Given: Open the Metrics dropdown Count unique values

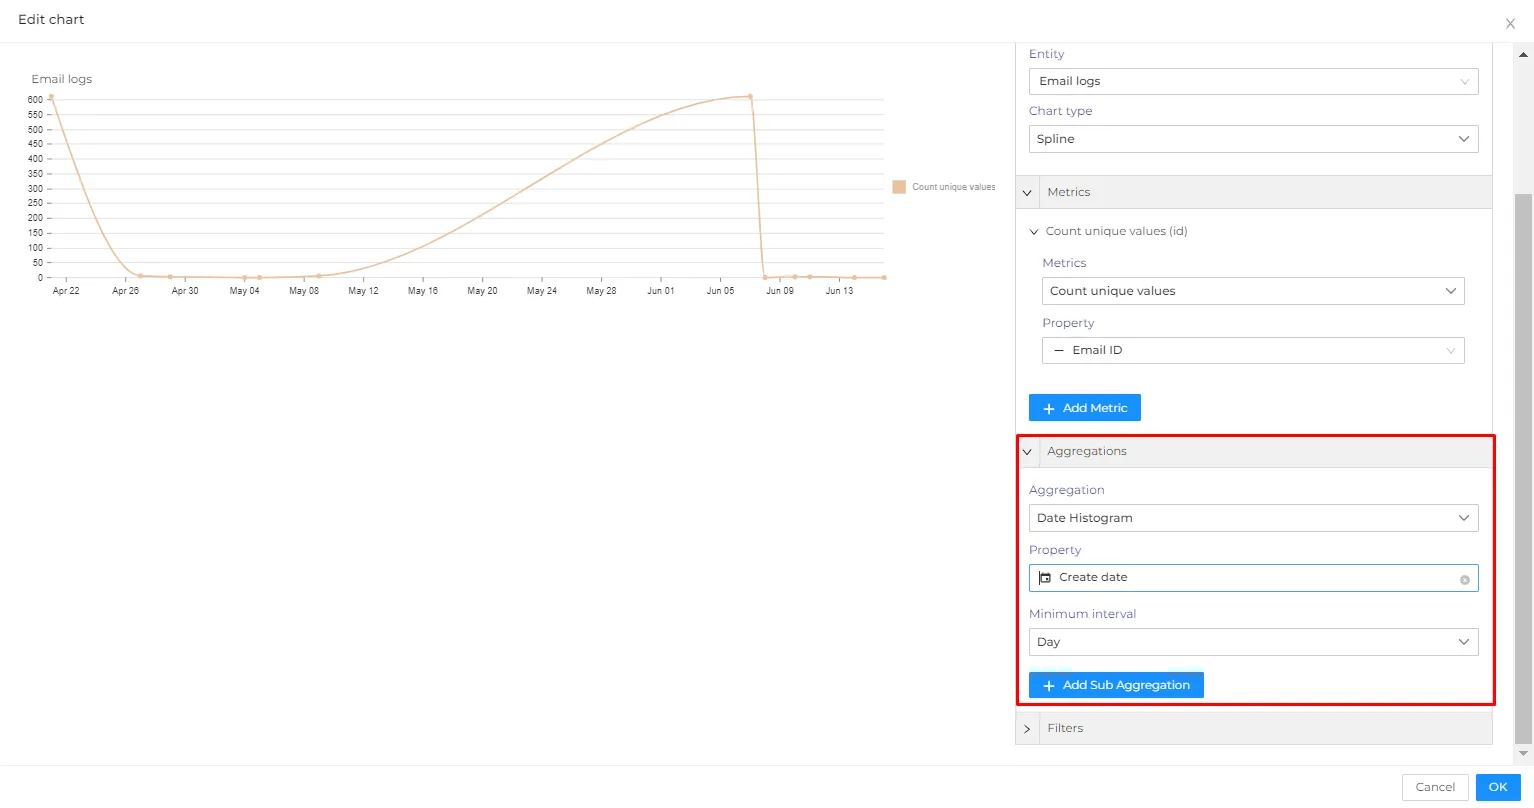Looking at the screenshot, I should (x=1253, y=291).
